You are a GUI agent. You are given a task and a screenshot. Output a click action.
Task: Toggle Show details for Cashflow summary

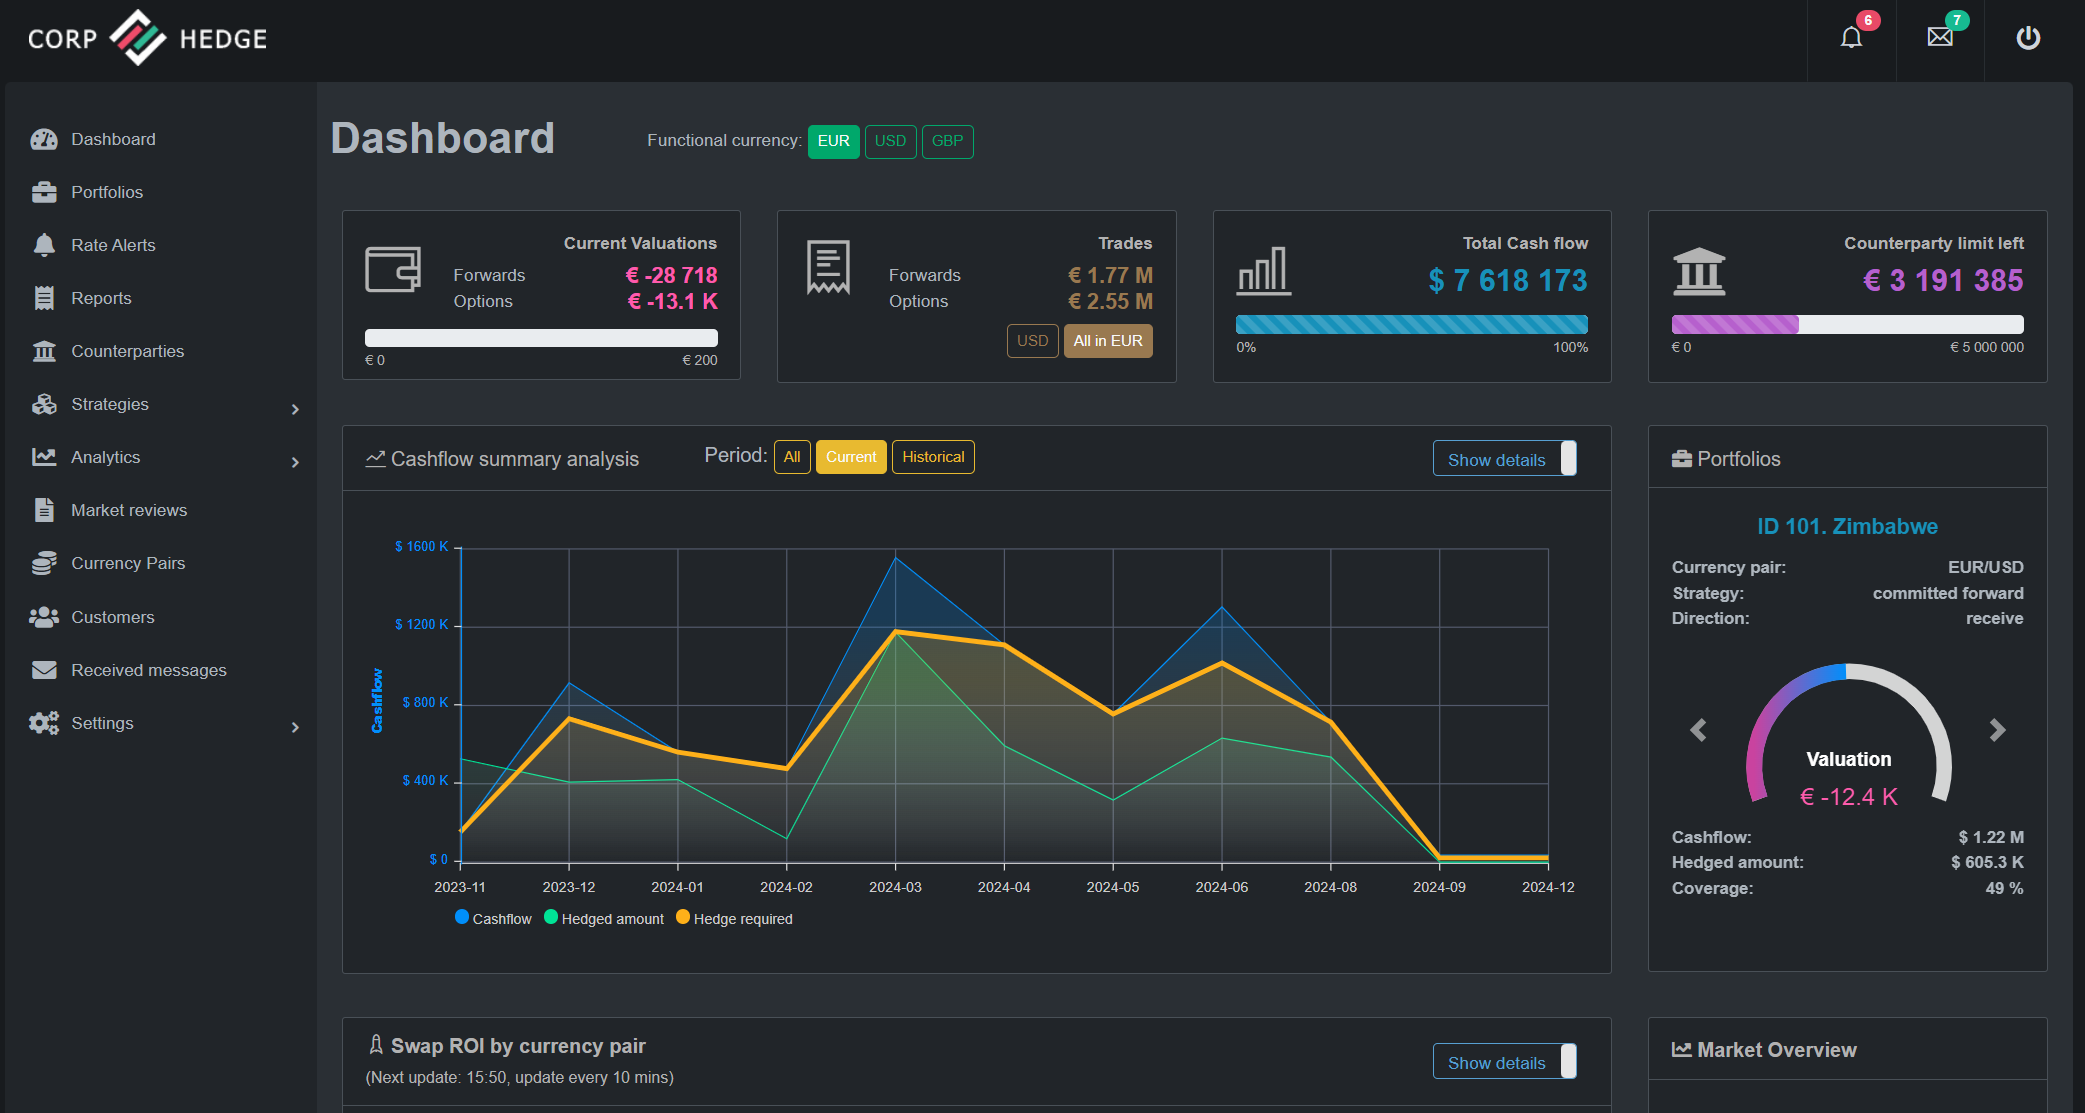(x=1505, y=459)
